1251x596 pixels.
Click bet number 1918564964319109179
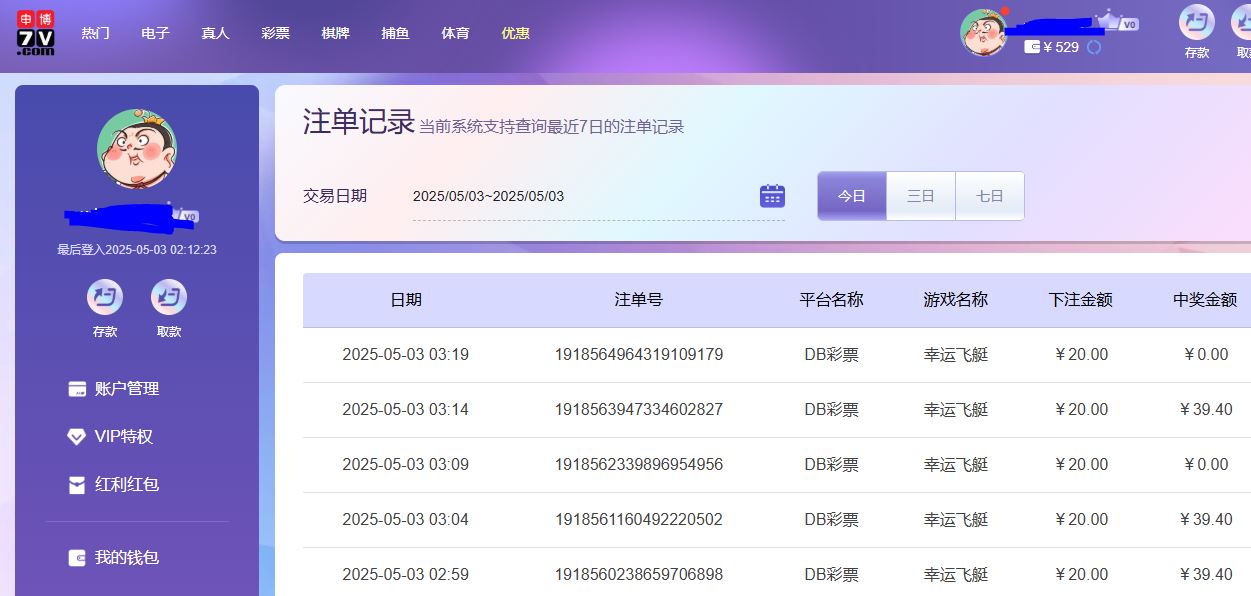[639, 355]
